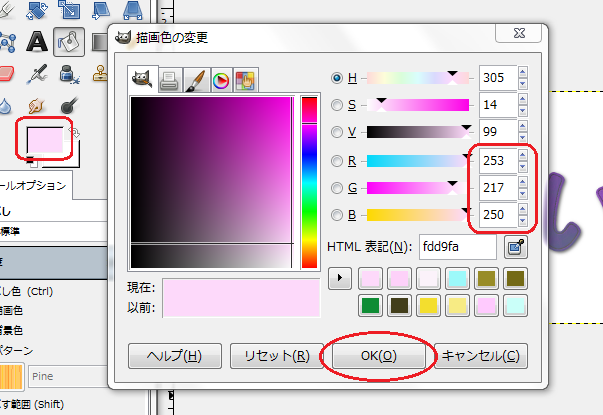
Task: Open the 標準 mode dropdown in tool options
Action: (54, 232)
